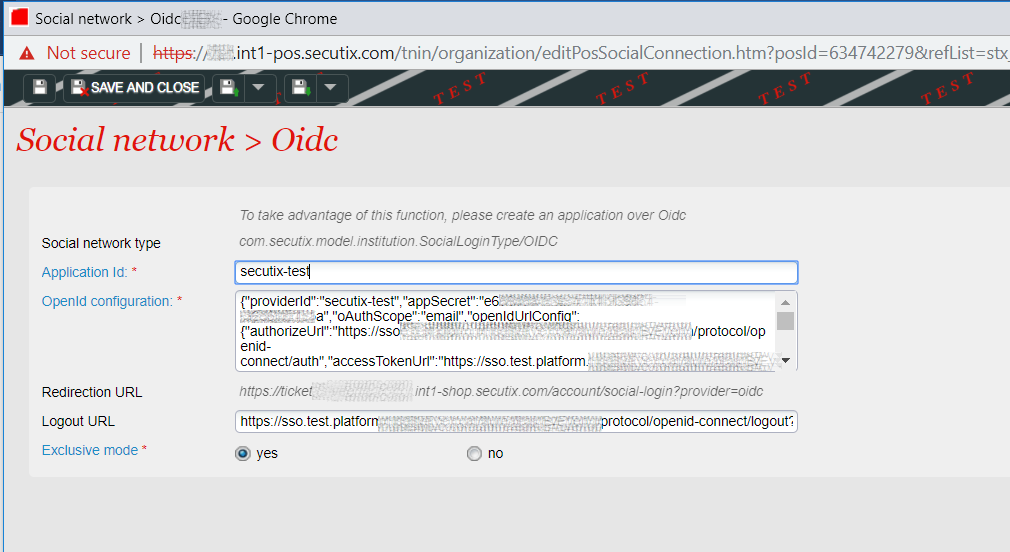The width and height of the screenshot is (1010, 552).
Task: Open dropdown next to save-down-arrow icon
Action: pyautogui.click(x=331, y=88)
